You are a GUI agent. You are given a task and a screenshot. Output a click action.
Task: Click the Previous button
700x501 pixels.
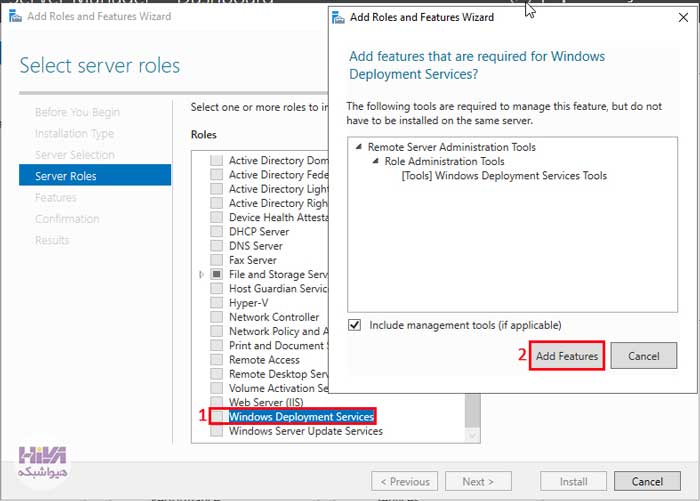coord(404,481)
